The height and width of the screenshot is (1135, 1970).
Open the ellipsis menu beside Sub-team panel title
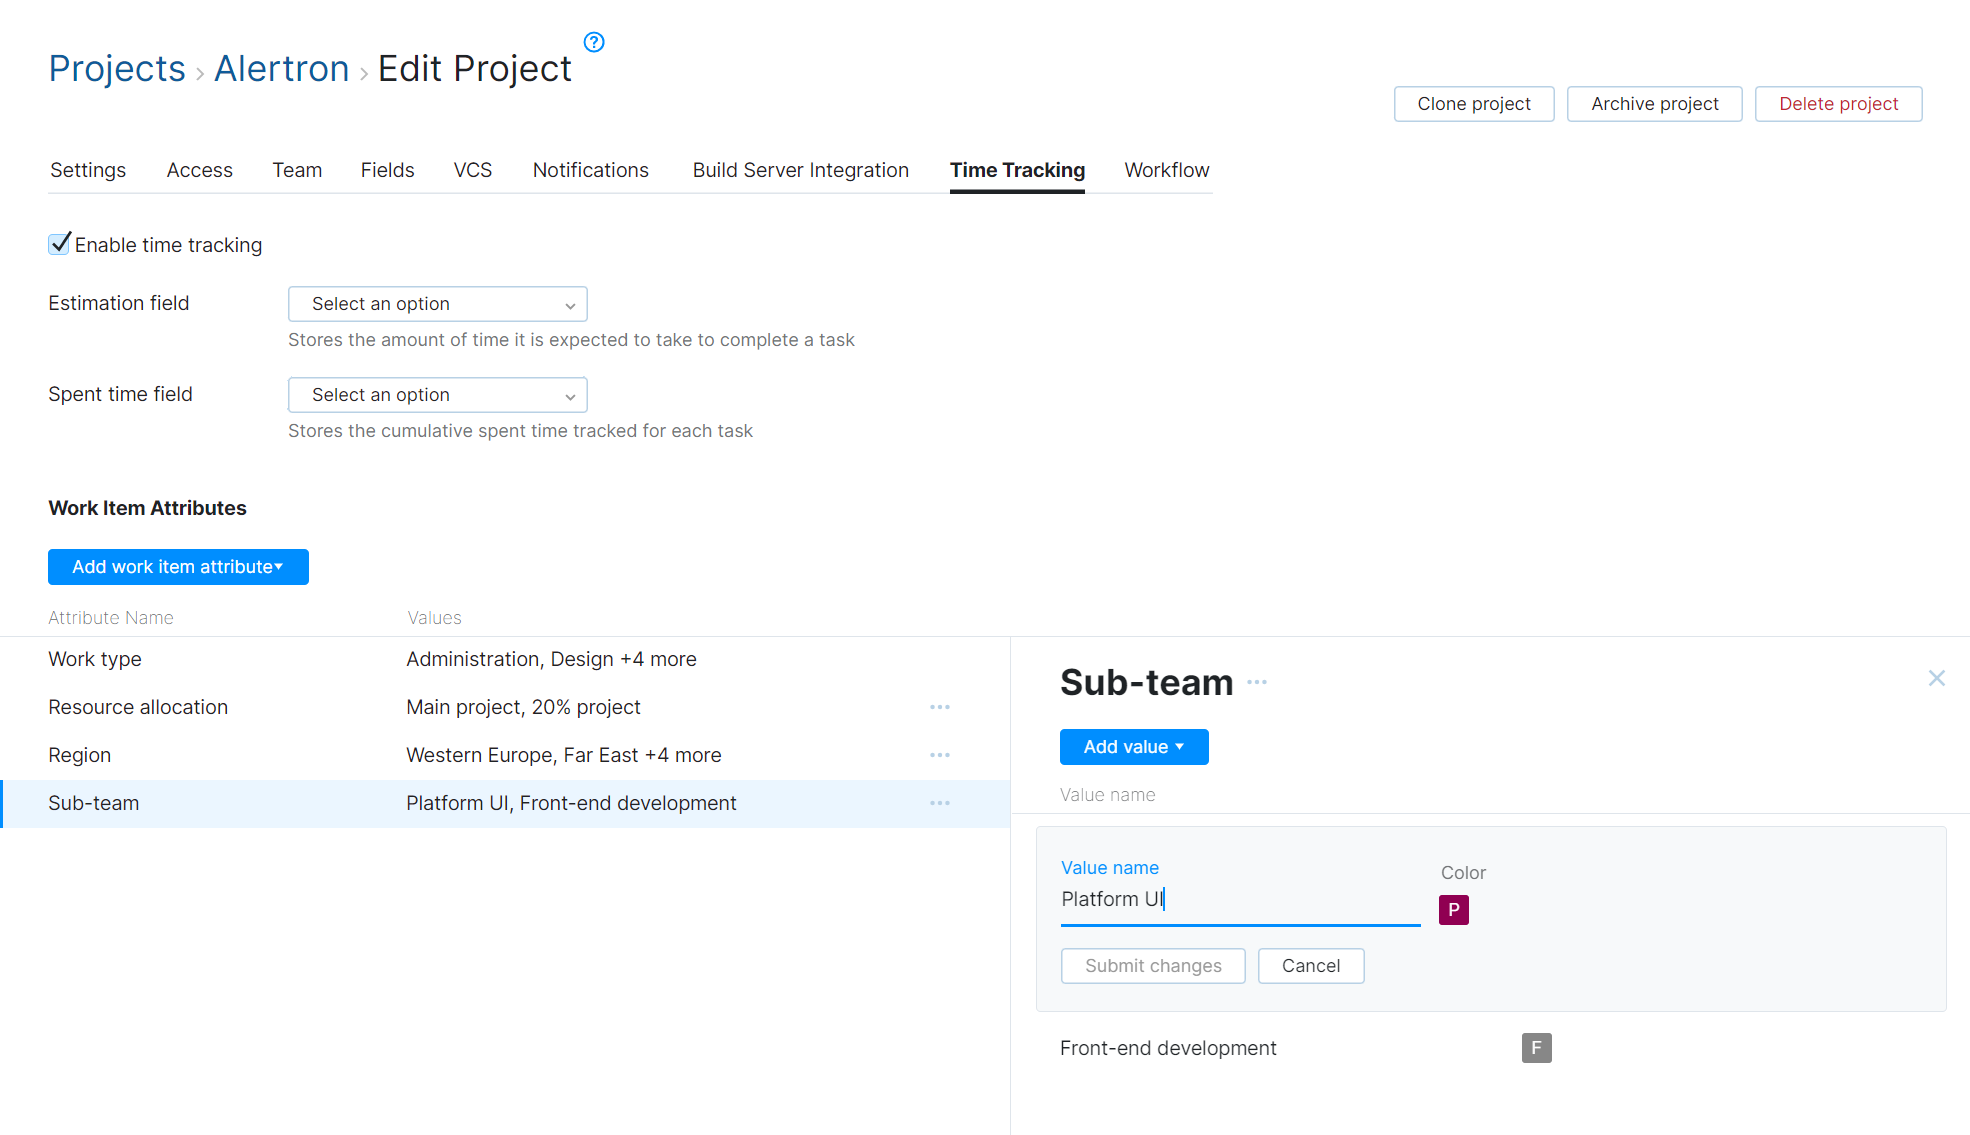point(1256,682)
